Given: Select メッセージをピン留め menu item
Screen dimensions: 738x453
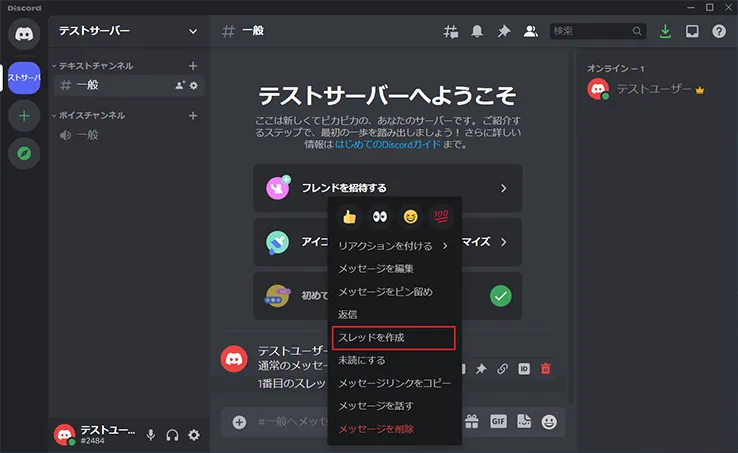Looking at the screenshot, I should [x=394, y=291].
